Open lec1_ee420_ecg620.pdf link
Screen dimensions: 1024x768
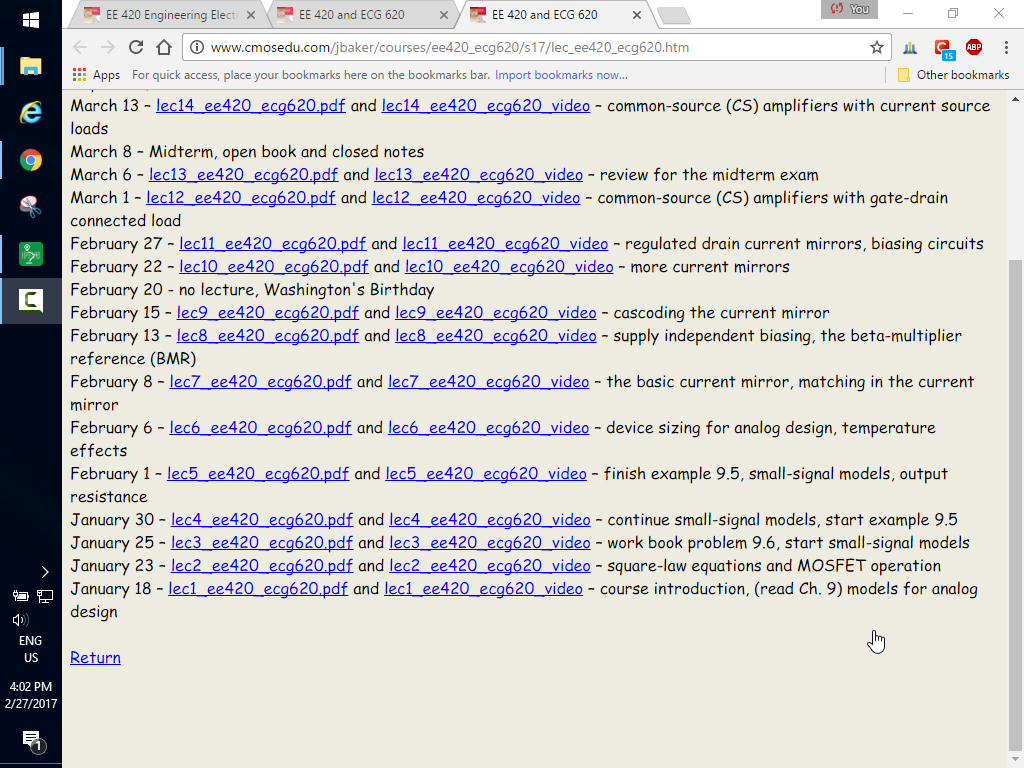(258, 589)
